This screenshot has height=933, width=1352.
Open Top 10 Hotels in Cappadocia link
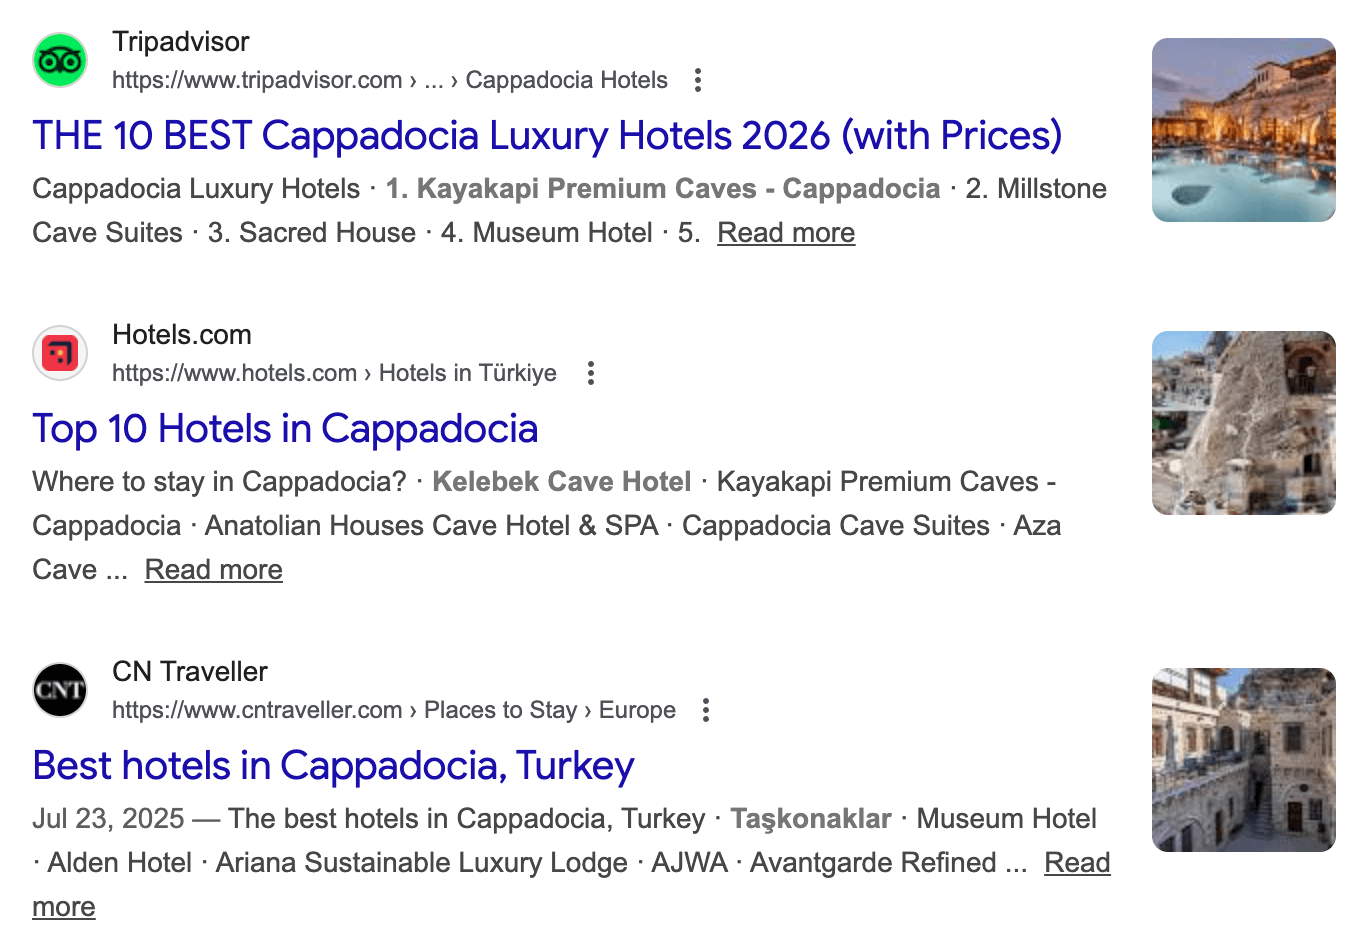[x=285, y=429]
